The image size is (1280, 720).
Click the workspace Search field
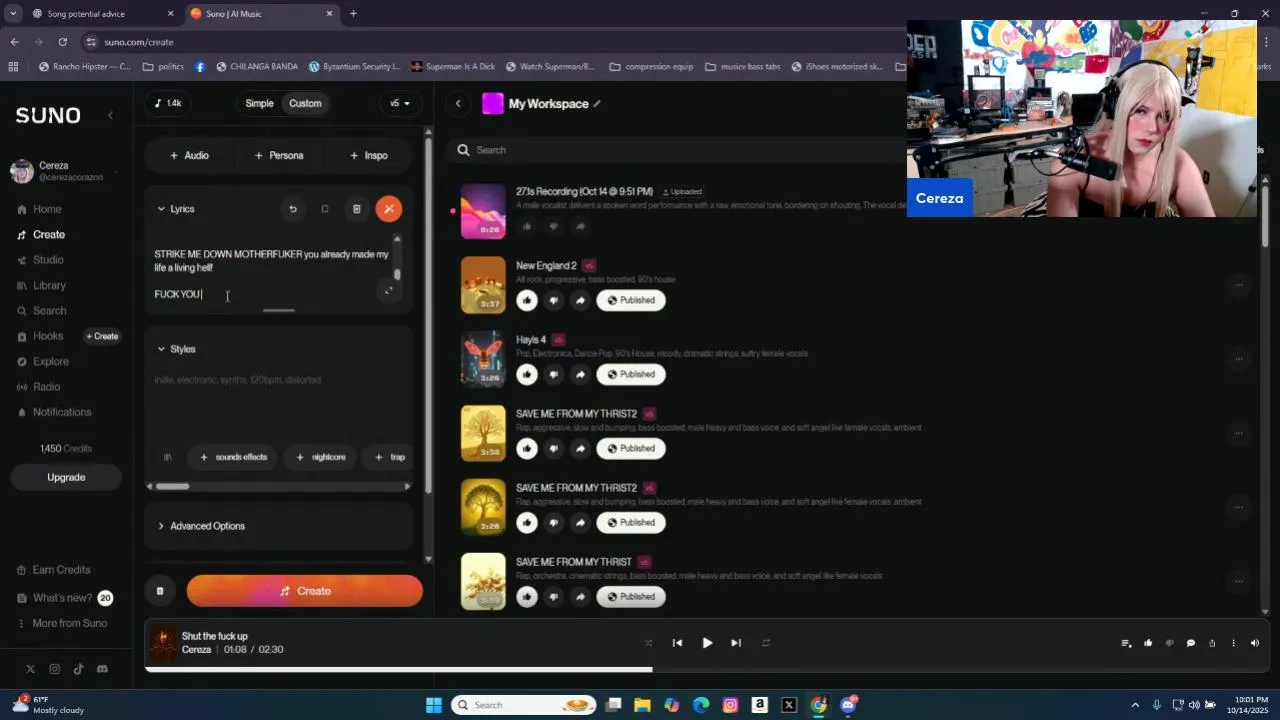pyautogui.click(x=680, y=150)
